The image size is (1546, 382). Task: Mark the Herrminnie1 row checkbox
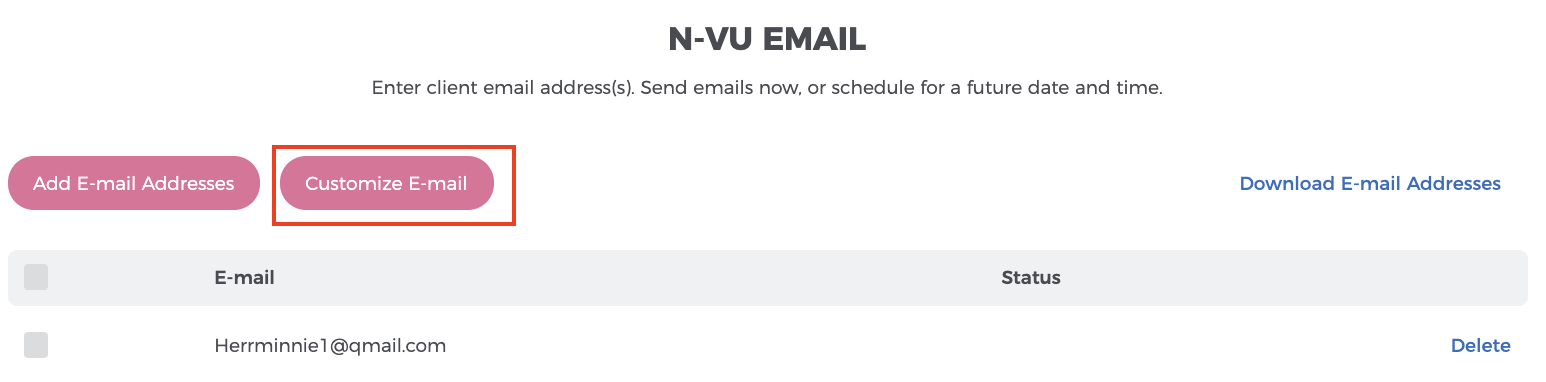[36, 345]
